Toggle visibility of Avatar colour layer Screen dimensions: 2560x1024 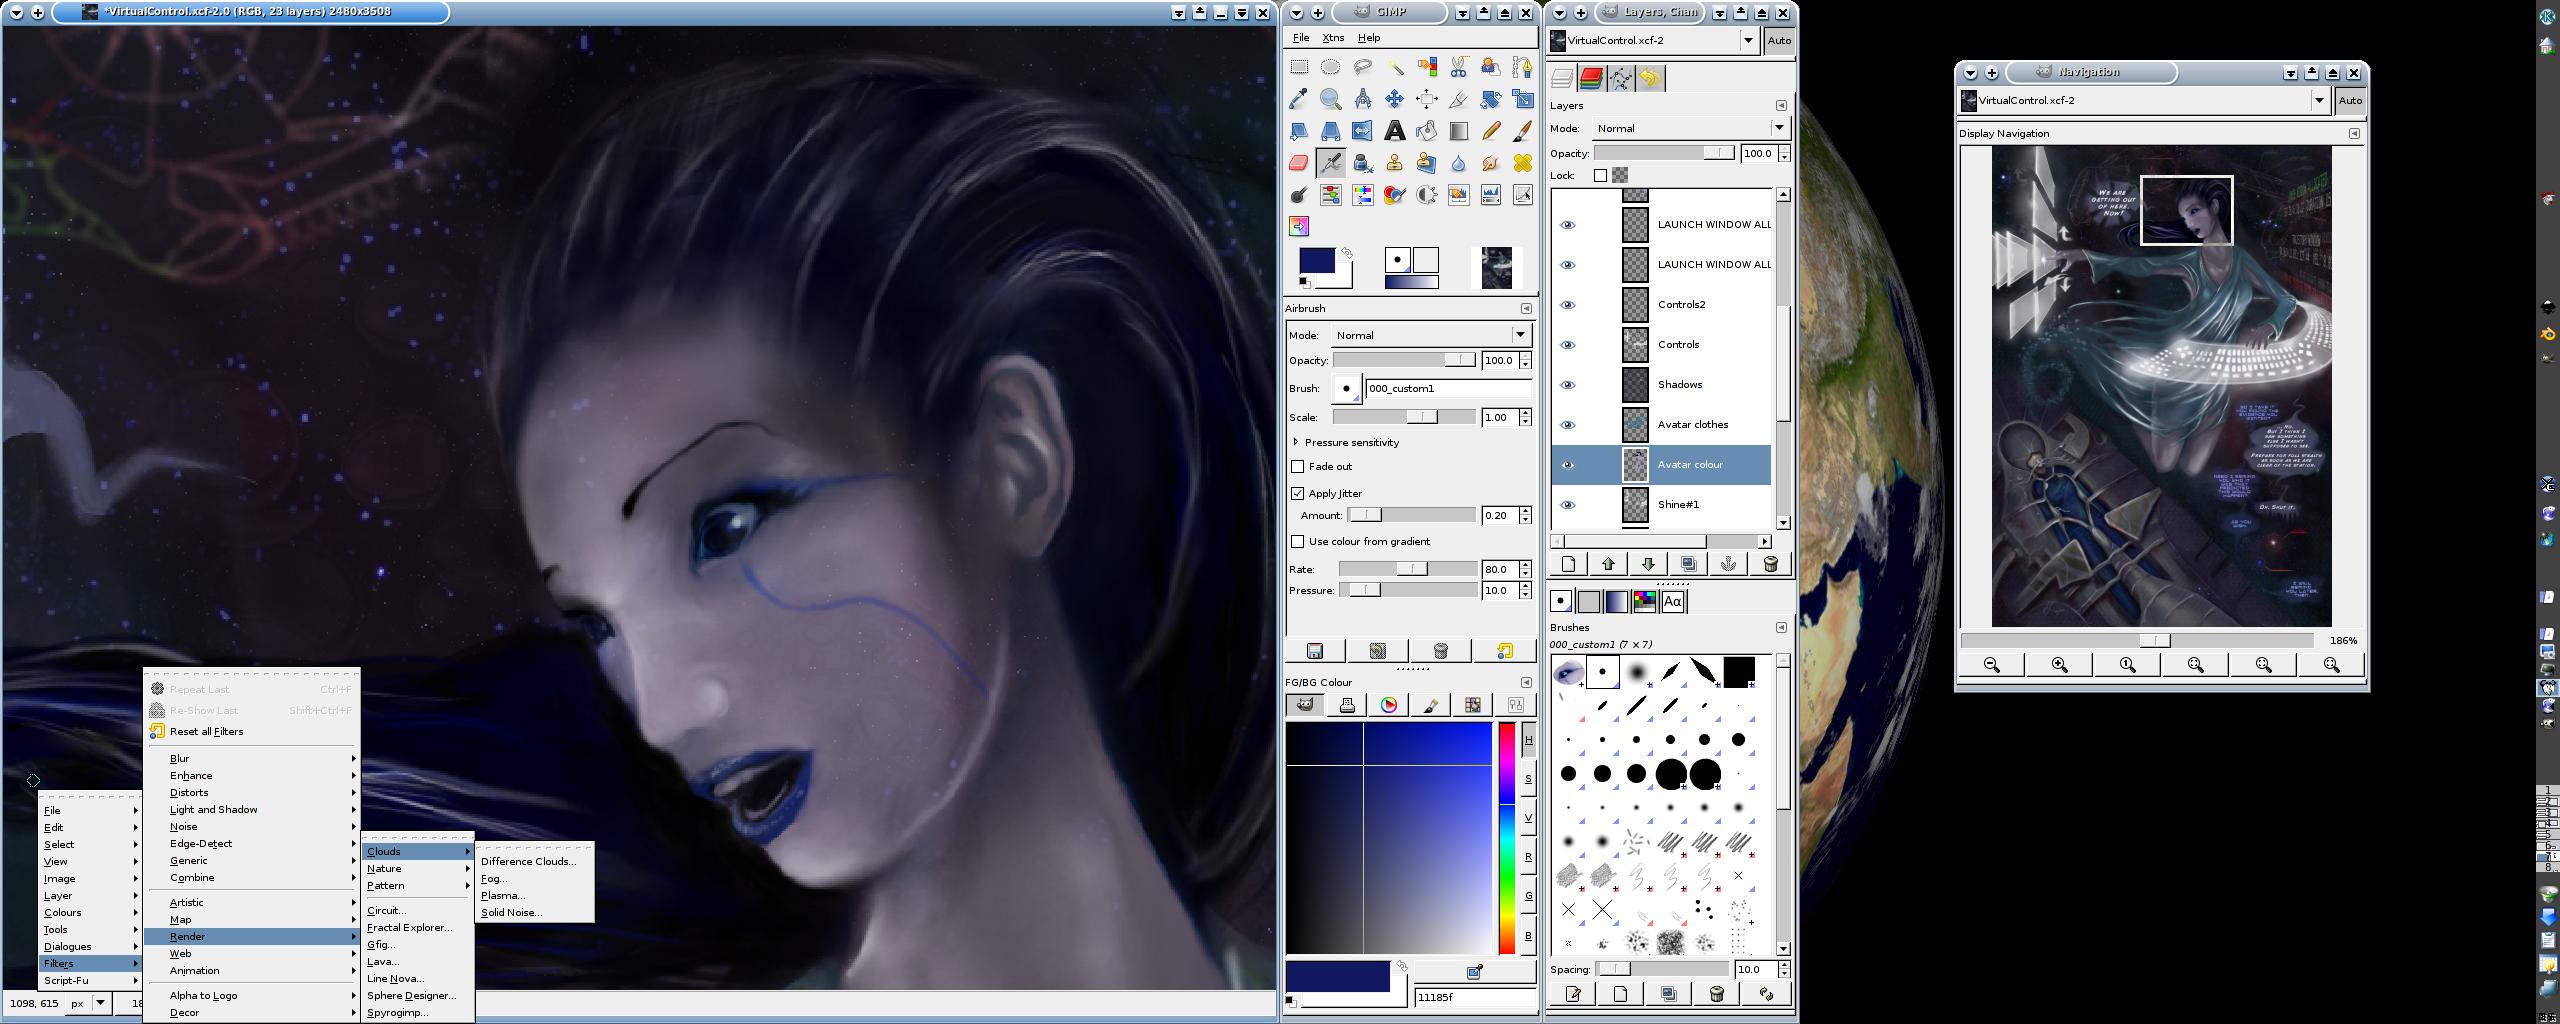1567,465
